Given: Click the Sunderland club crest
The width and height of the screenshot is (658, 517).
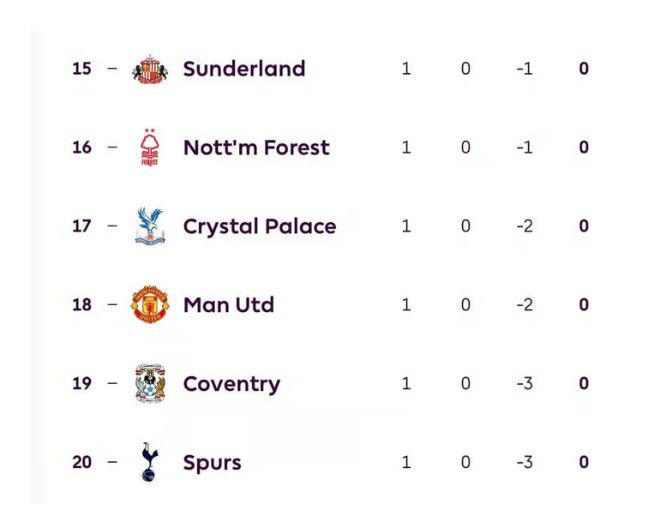Looking at the screenshot, I should point(150,69).
